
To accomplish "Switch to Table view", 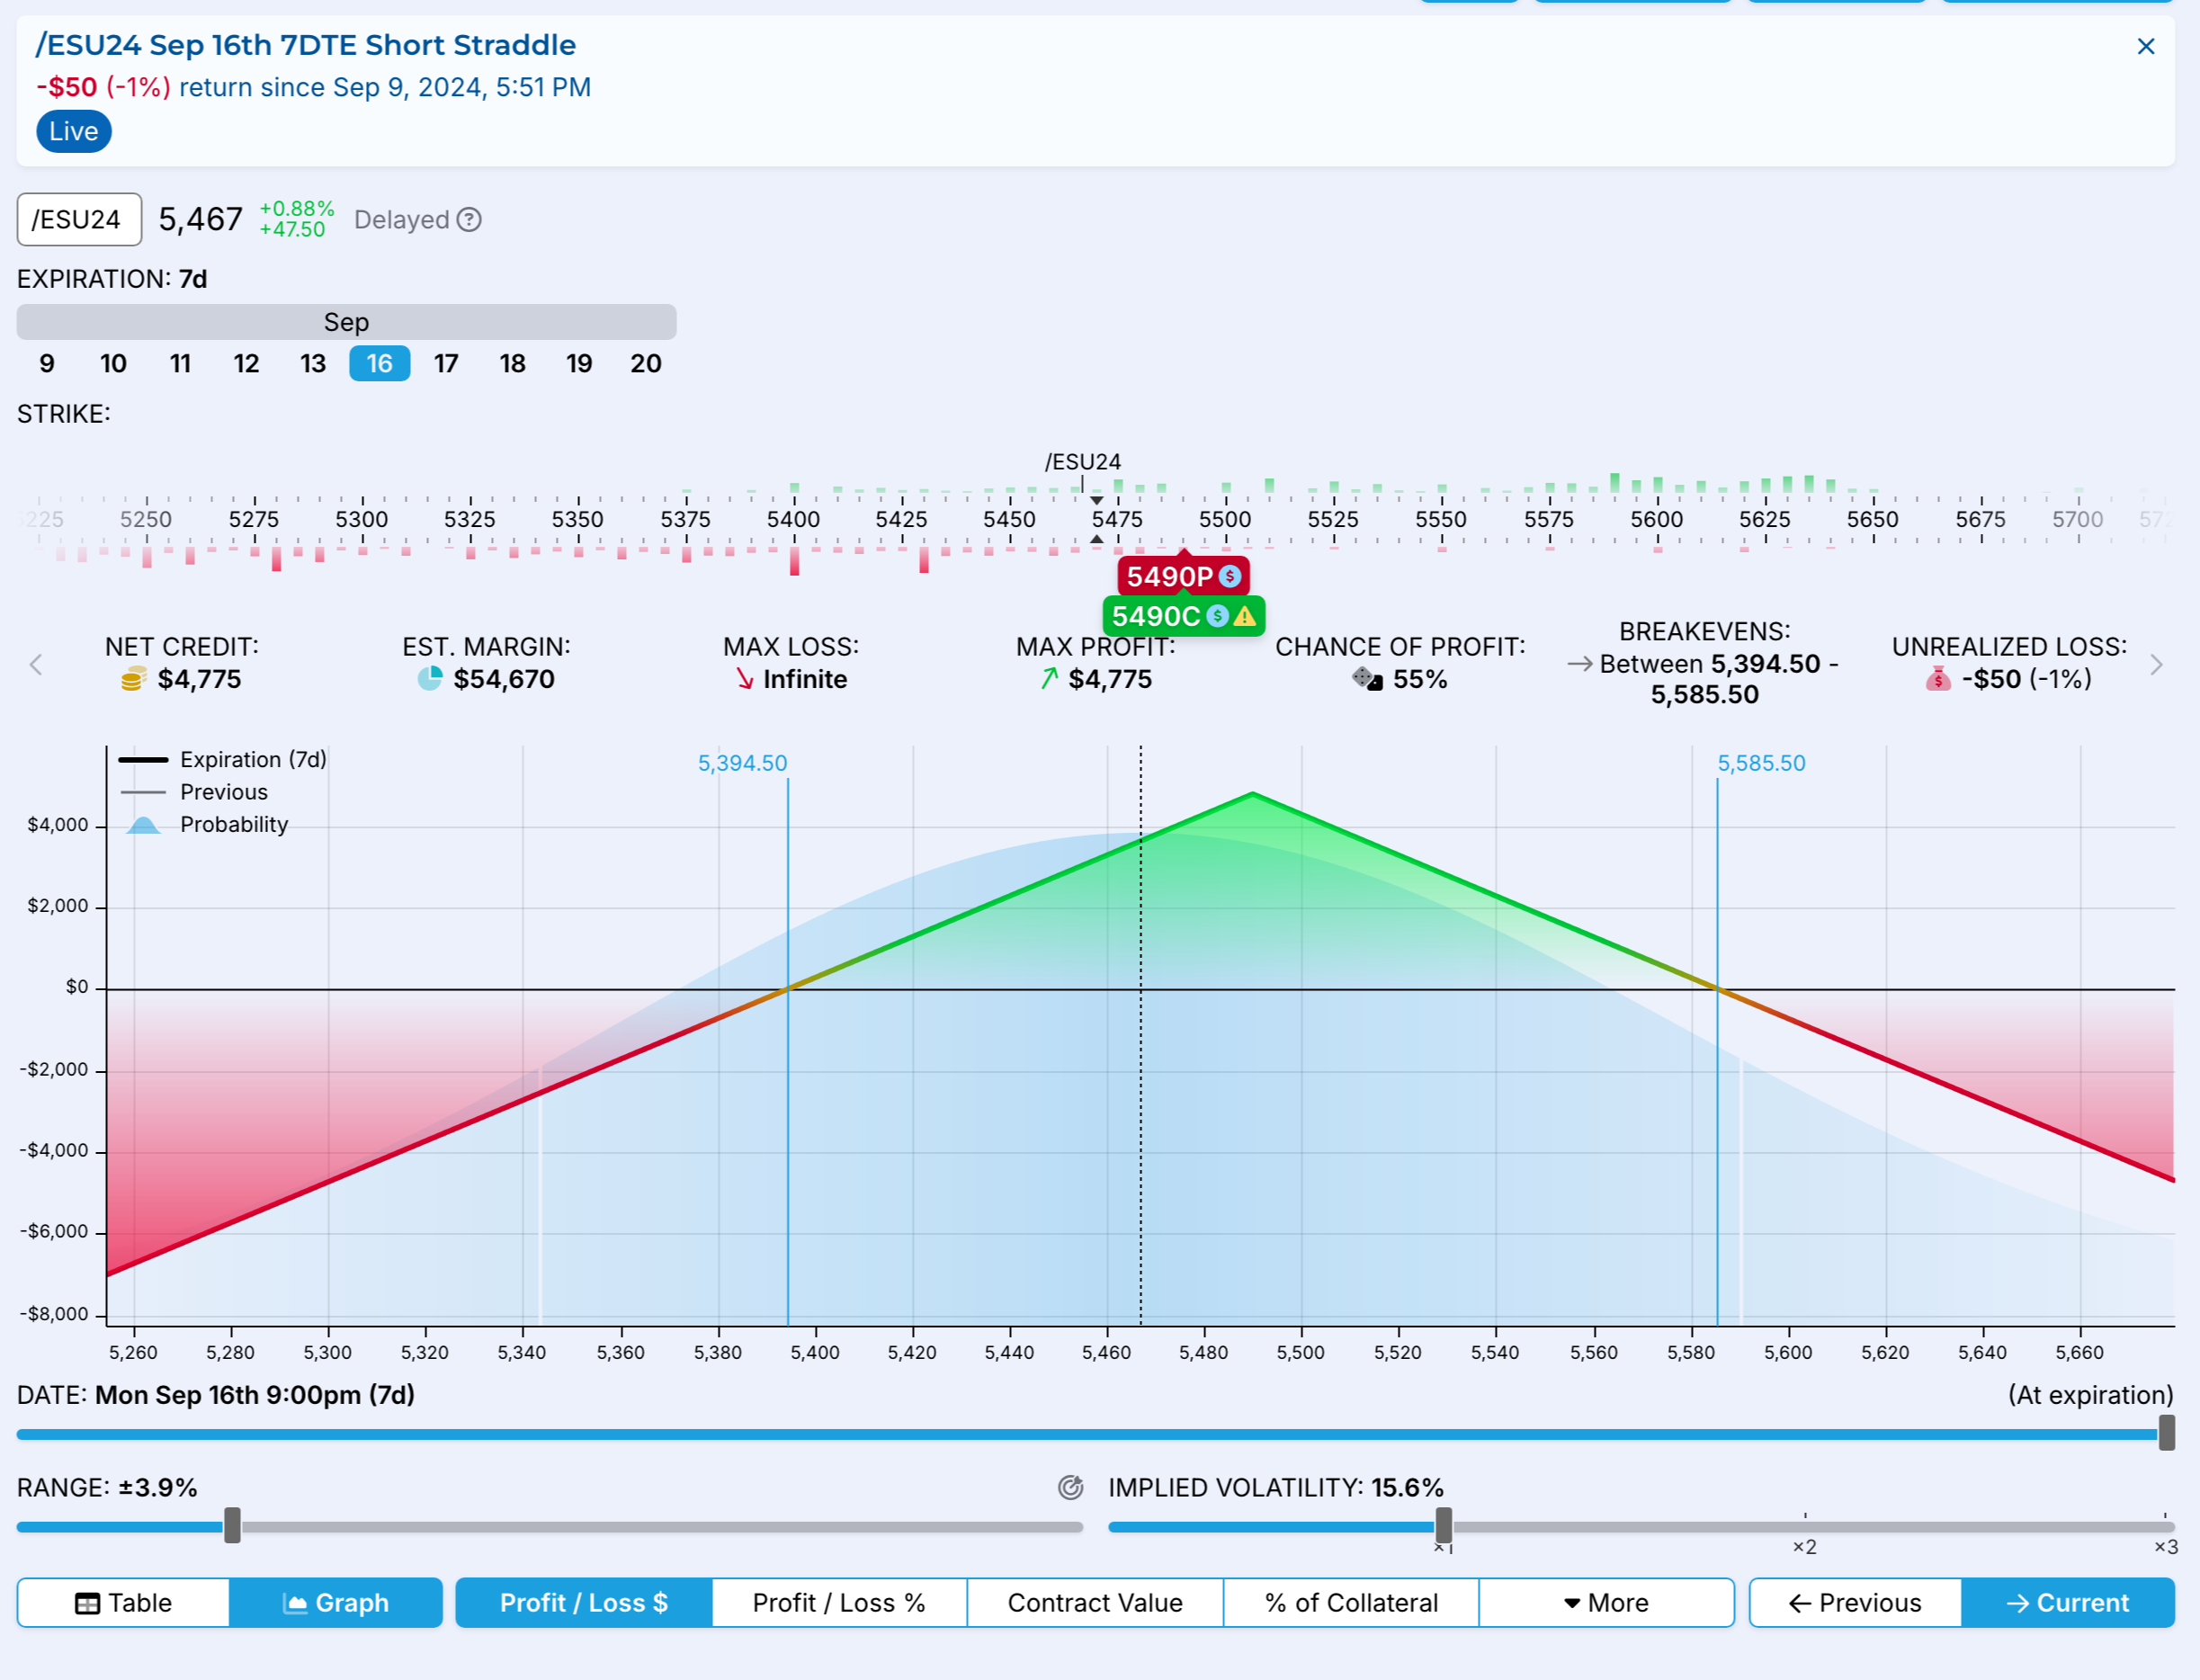I will pos(123,1603).
